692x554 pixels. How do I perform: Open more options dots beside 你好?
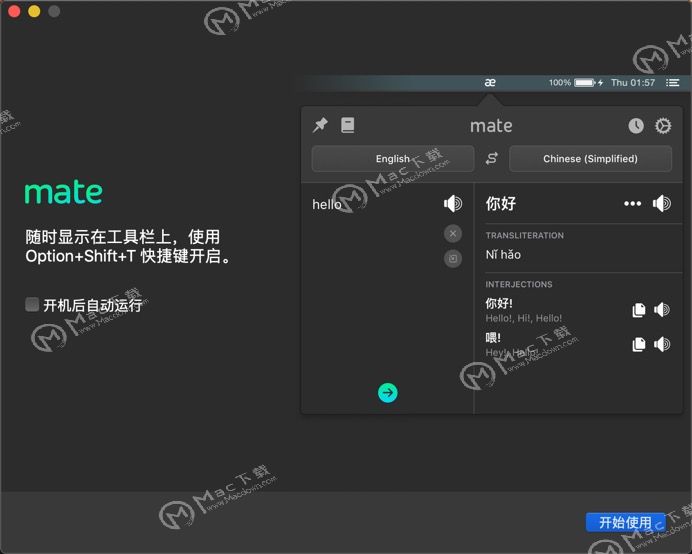coord(632,204)
